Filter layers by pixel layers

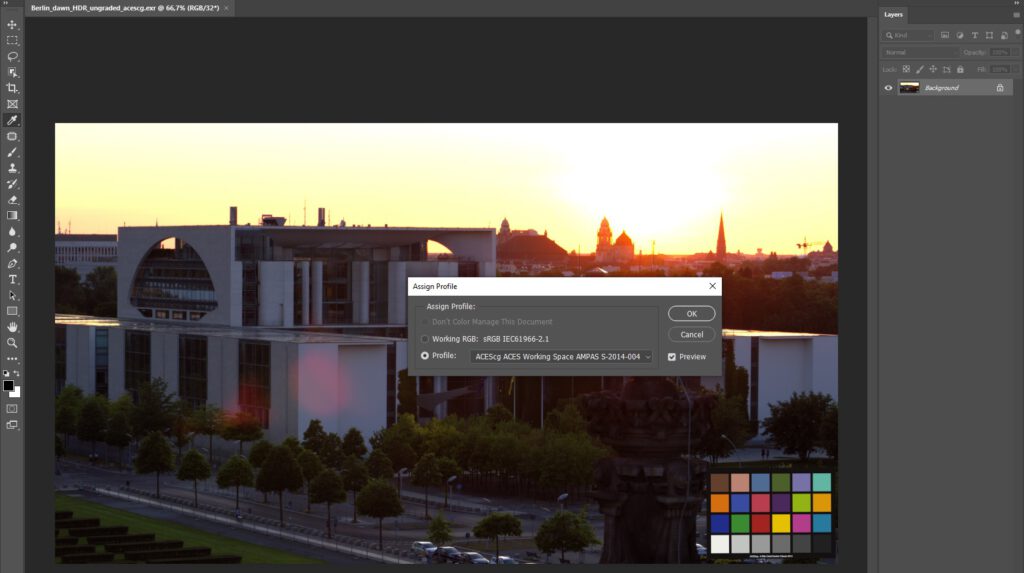(945, 35)
